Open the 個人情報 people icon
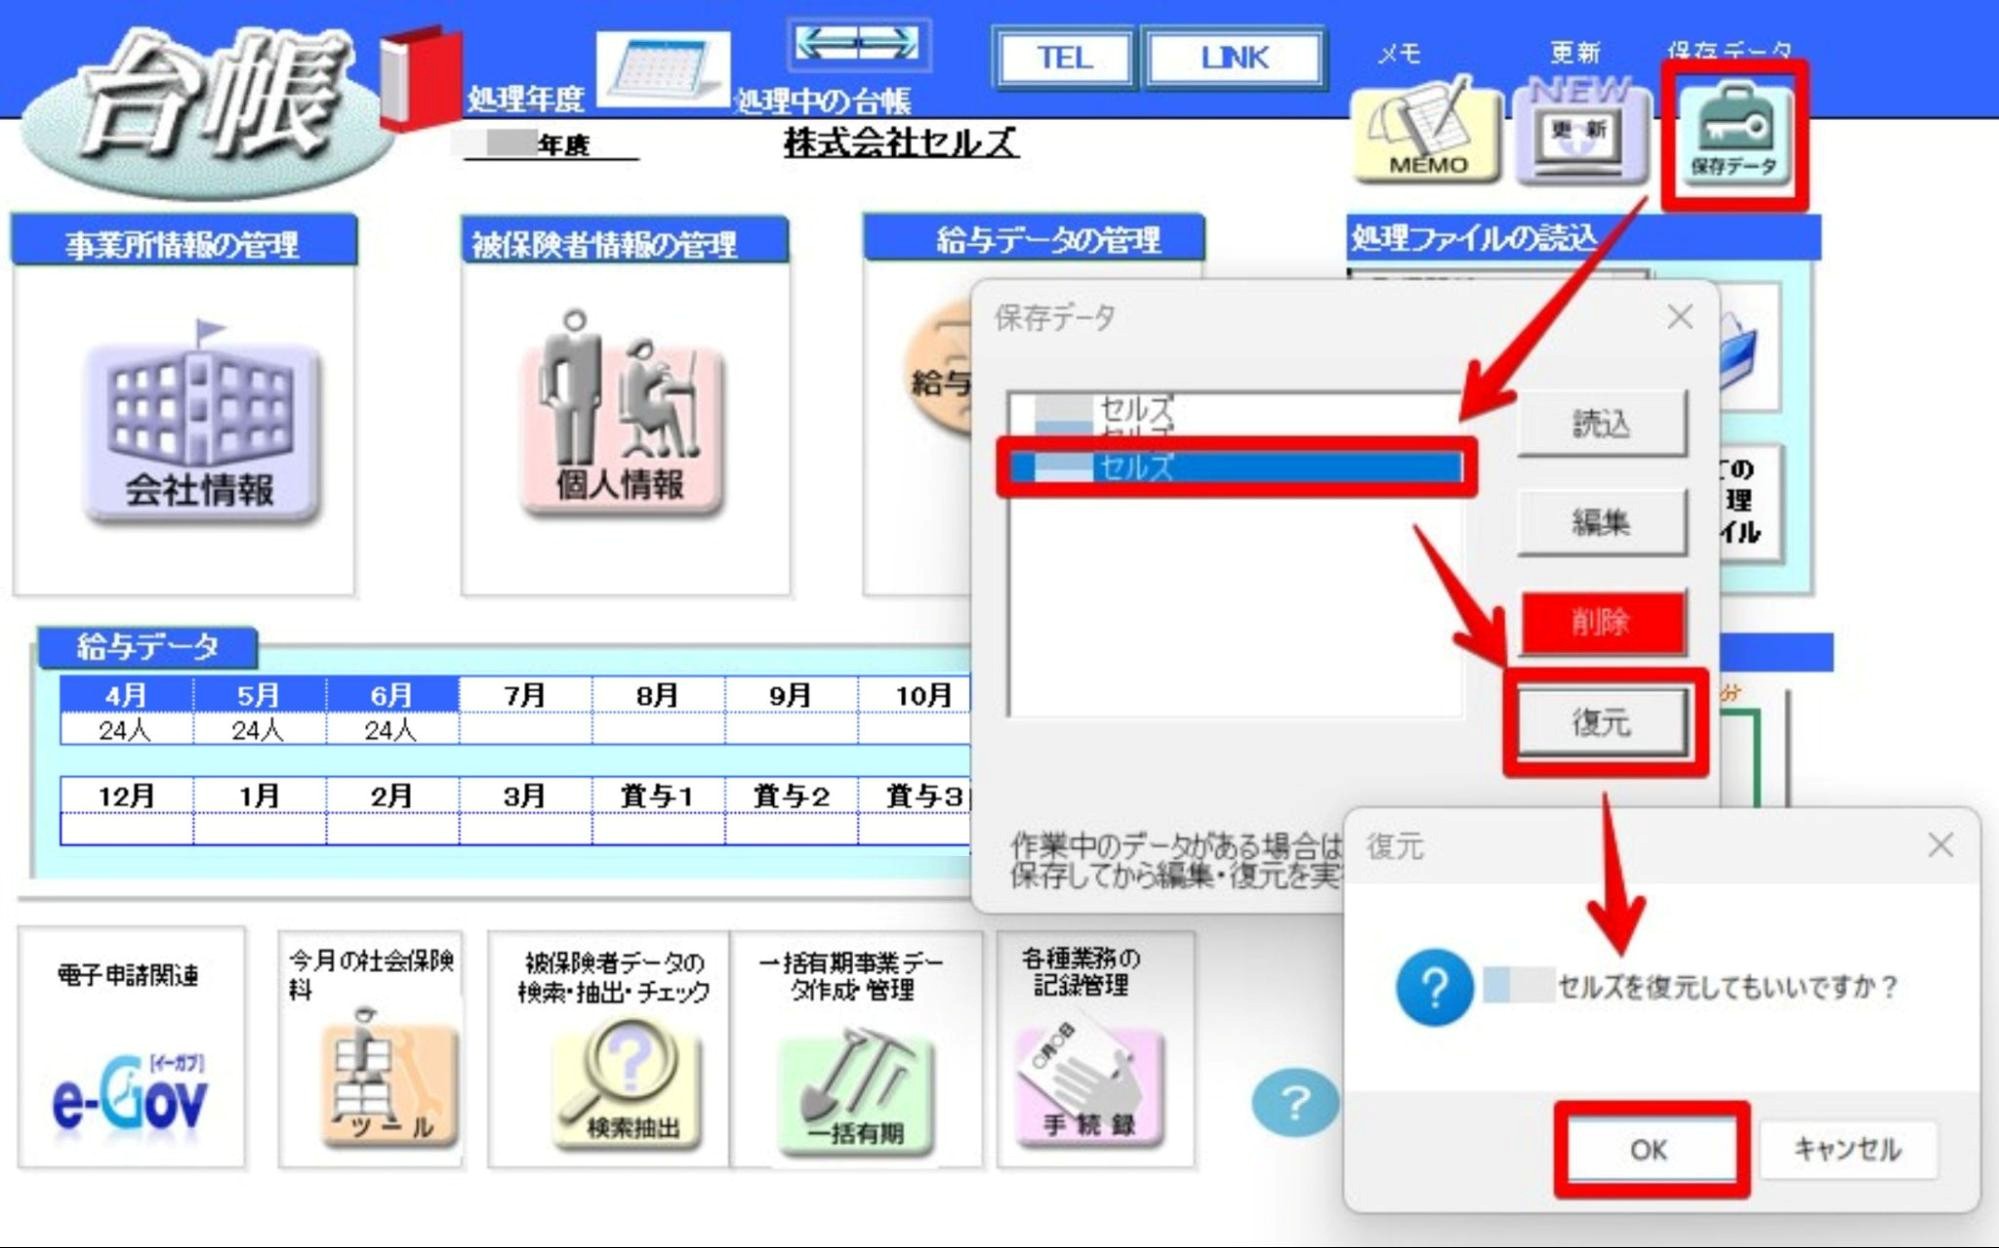Screen dimensions: 1999x1248 pyautogui.click(x=621, y=412)
